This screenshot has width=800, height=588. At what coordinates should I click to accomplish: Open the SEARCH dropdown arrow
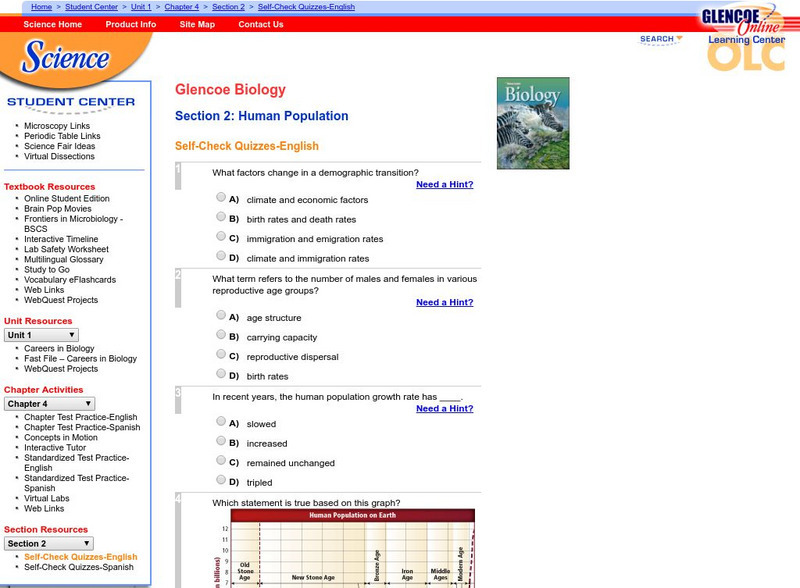point(679,38)
